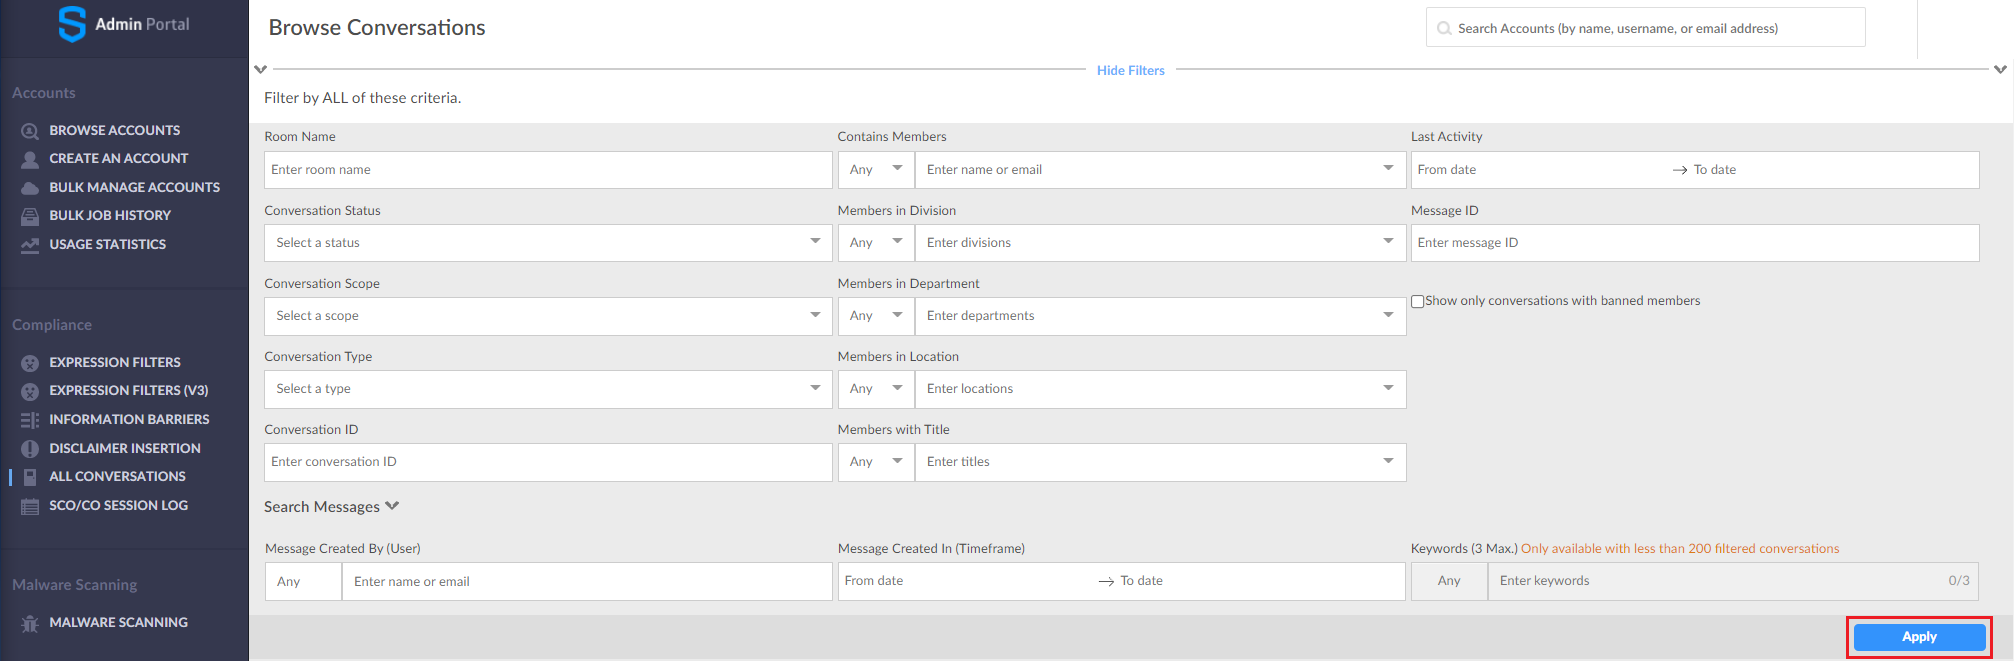Open Usage Statistics page
Viewport: 2014px width, 661px height.
pyautogui.click(x=108, y=244)
